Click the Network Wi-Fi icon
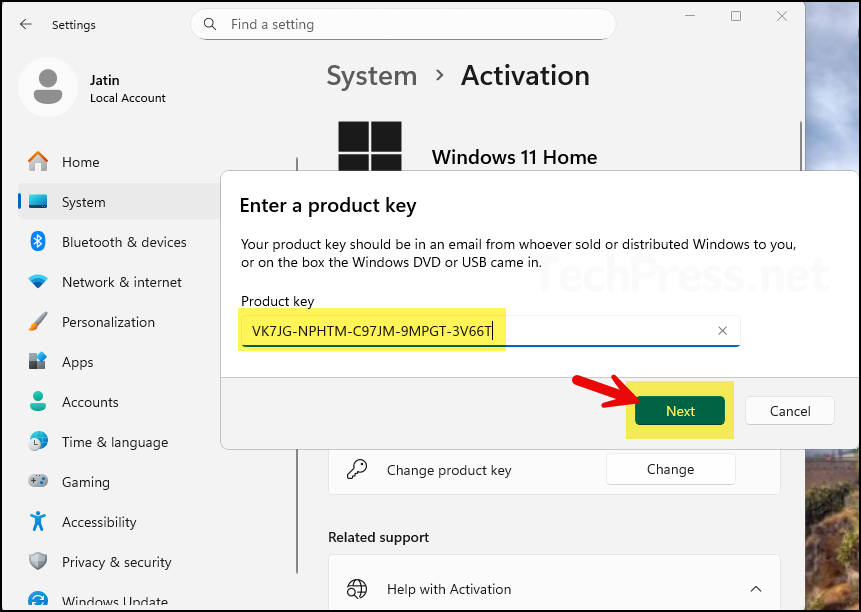The height and width of the screenshot is (612, 861). (x=38, y=282)
